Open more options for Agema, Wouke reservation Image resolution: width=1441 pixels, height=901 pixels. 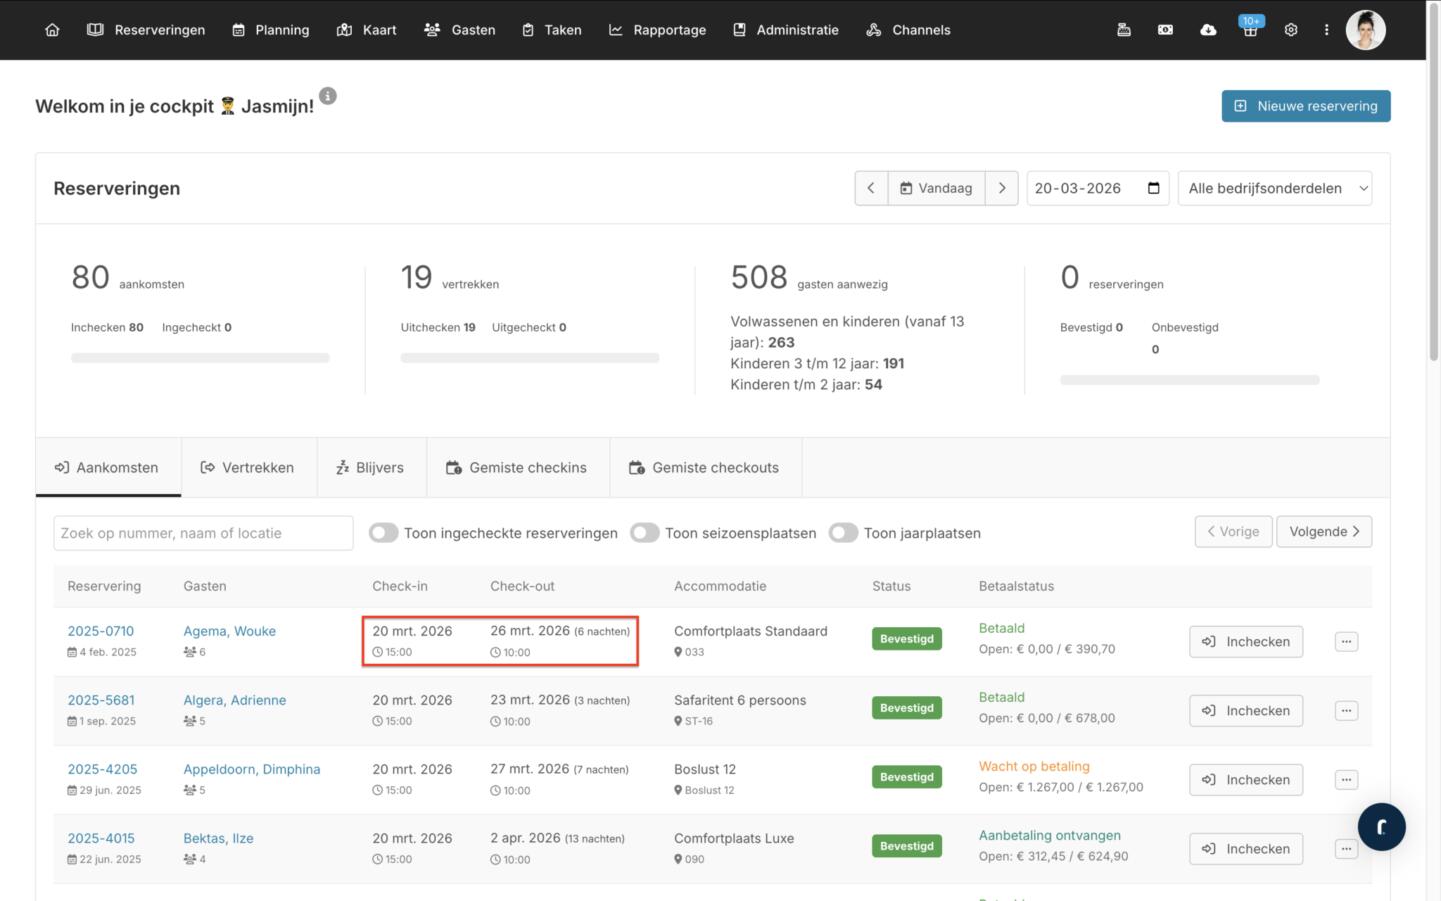(x=1346, y=641)
